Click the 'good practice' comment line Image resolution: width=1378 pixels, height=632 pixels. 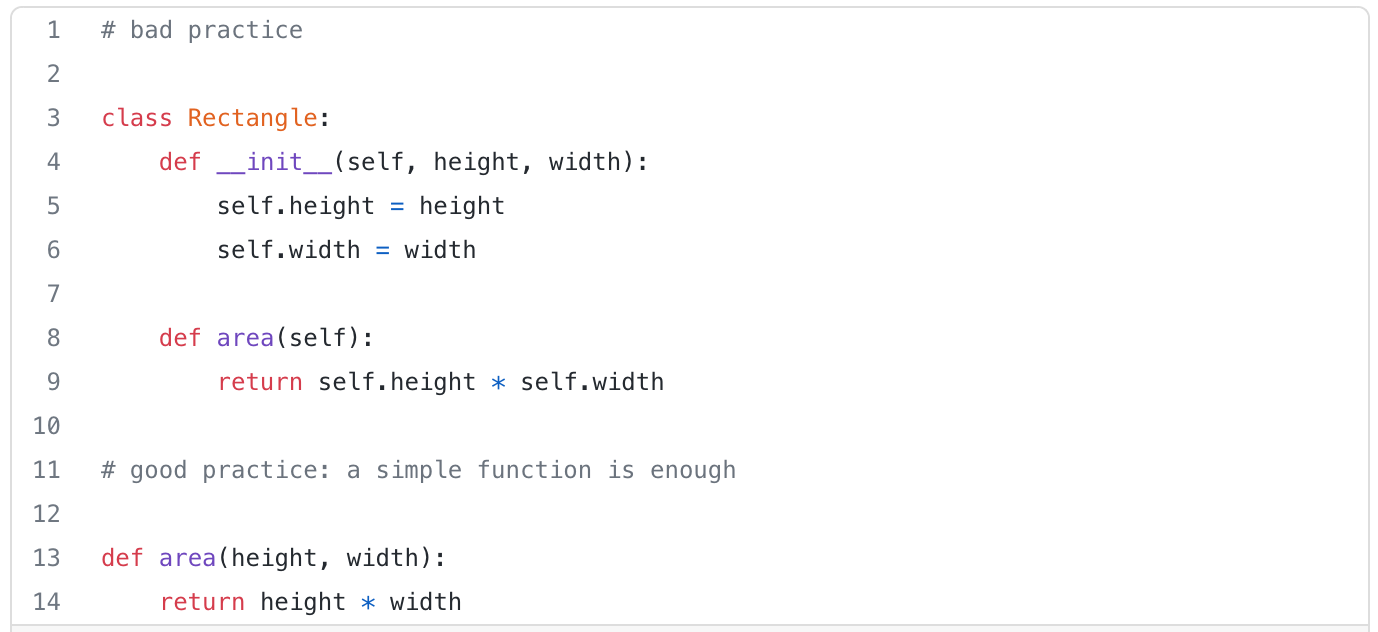tap(418, 470)
